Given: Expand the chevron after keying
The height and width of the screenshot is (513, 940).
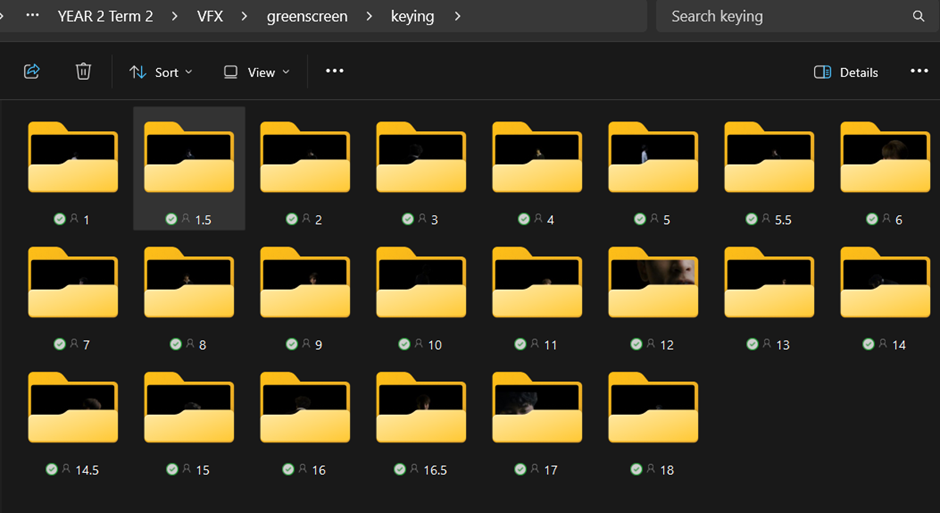Looking at the screenshot, I should pyautogui.click(x=457, y=16).
